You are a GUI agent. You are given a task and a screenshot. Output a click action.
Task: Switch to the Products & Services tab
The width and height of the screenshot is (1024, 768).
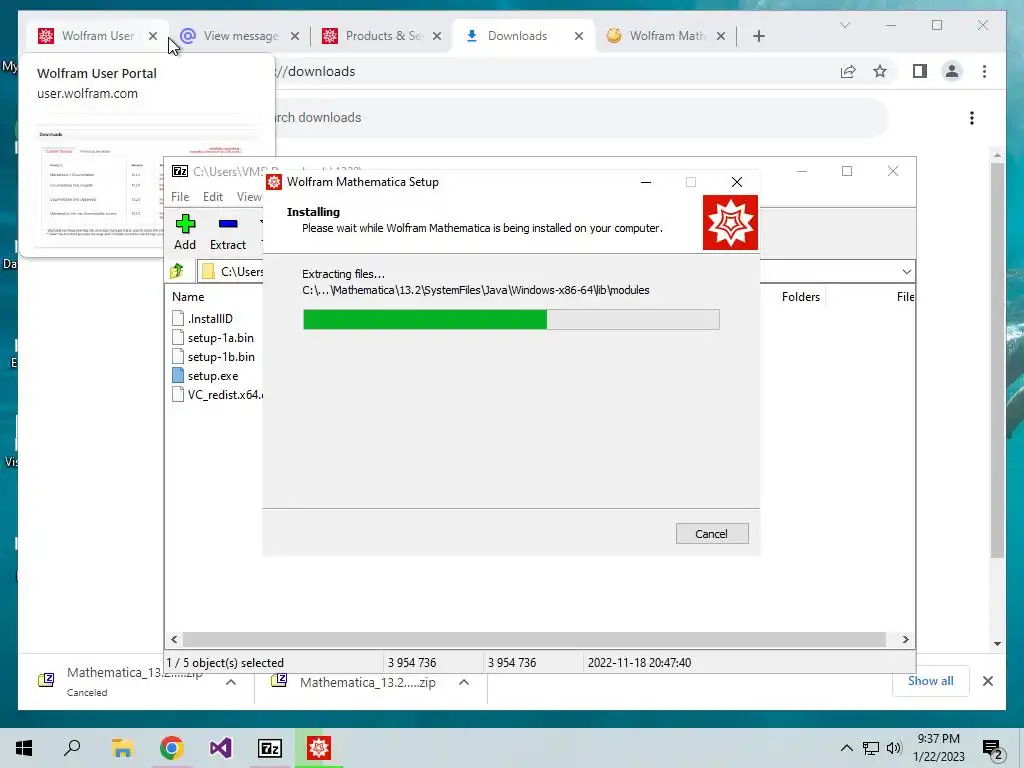382,36
